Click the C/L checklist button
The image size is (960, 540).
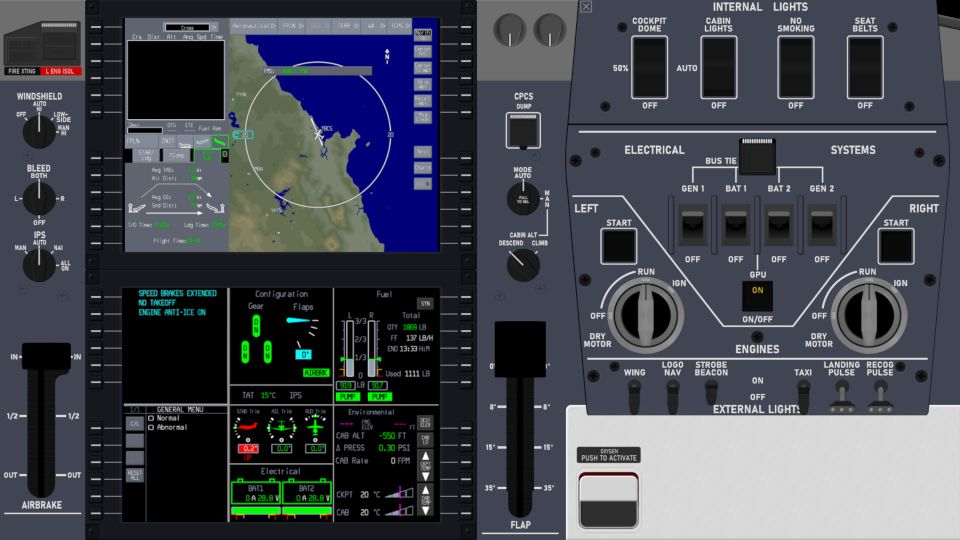click(135, 424)
